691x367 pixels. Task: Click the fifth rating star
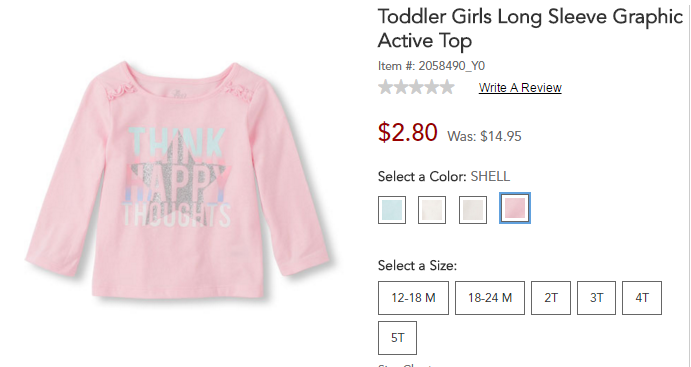point(447,87)
